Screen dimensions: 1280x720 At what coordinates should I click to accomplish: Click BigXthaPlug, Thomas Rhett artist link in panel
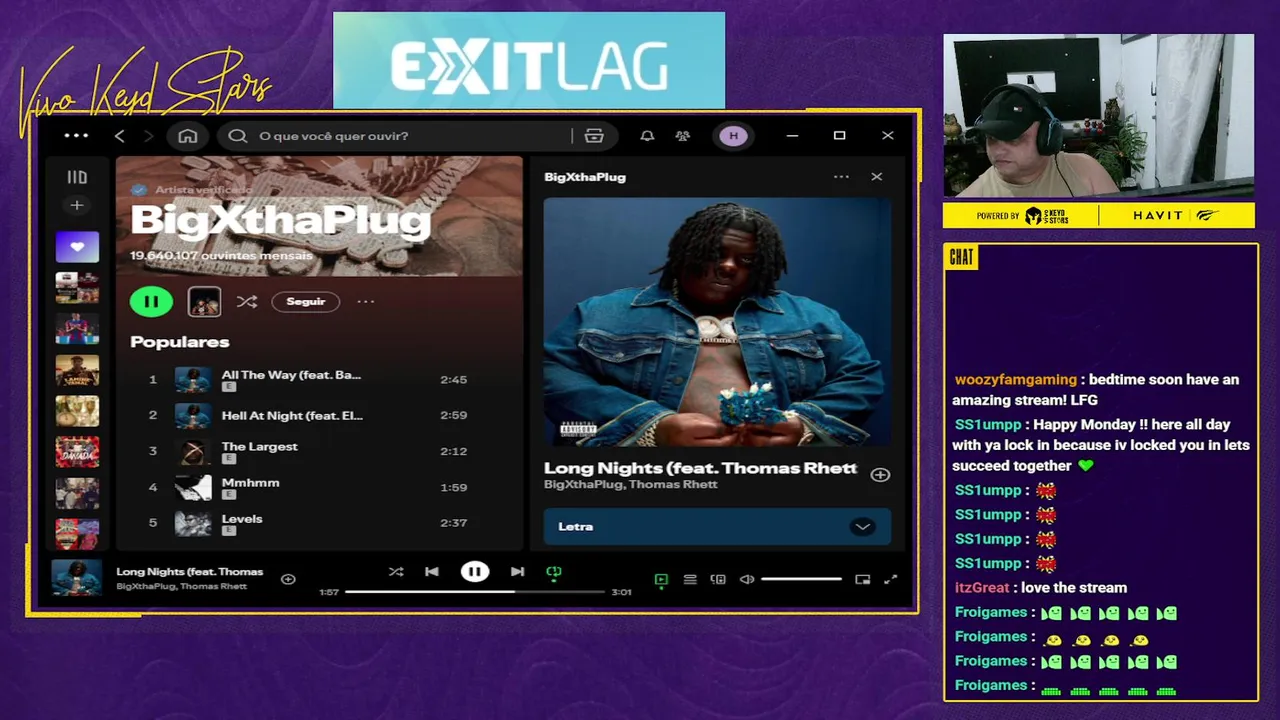click(x=631, y=485)
